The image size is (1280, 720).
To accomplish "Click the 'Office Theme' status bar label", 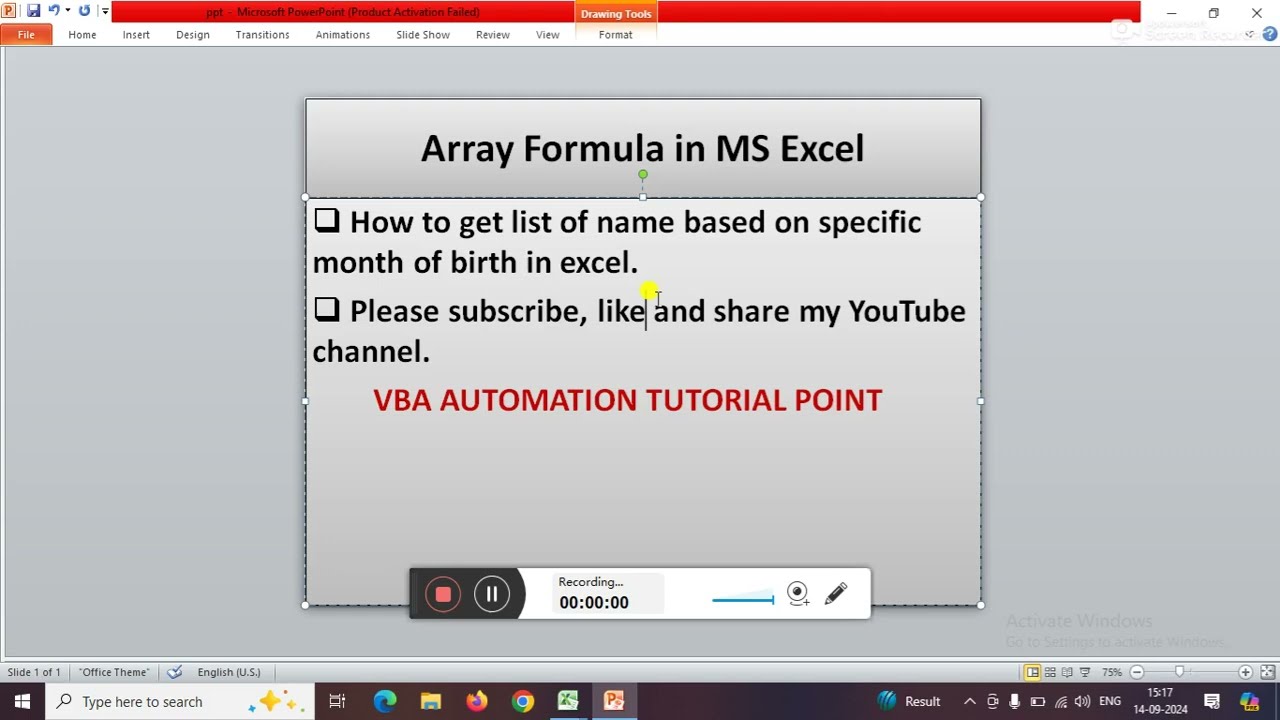I will 114,672.
